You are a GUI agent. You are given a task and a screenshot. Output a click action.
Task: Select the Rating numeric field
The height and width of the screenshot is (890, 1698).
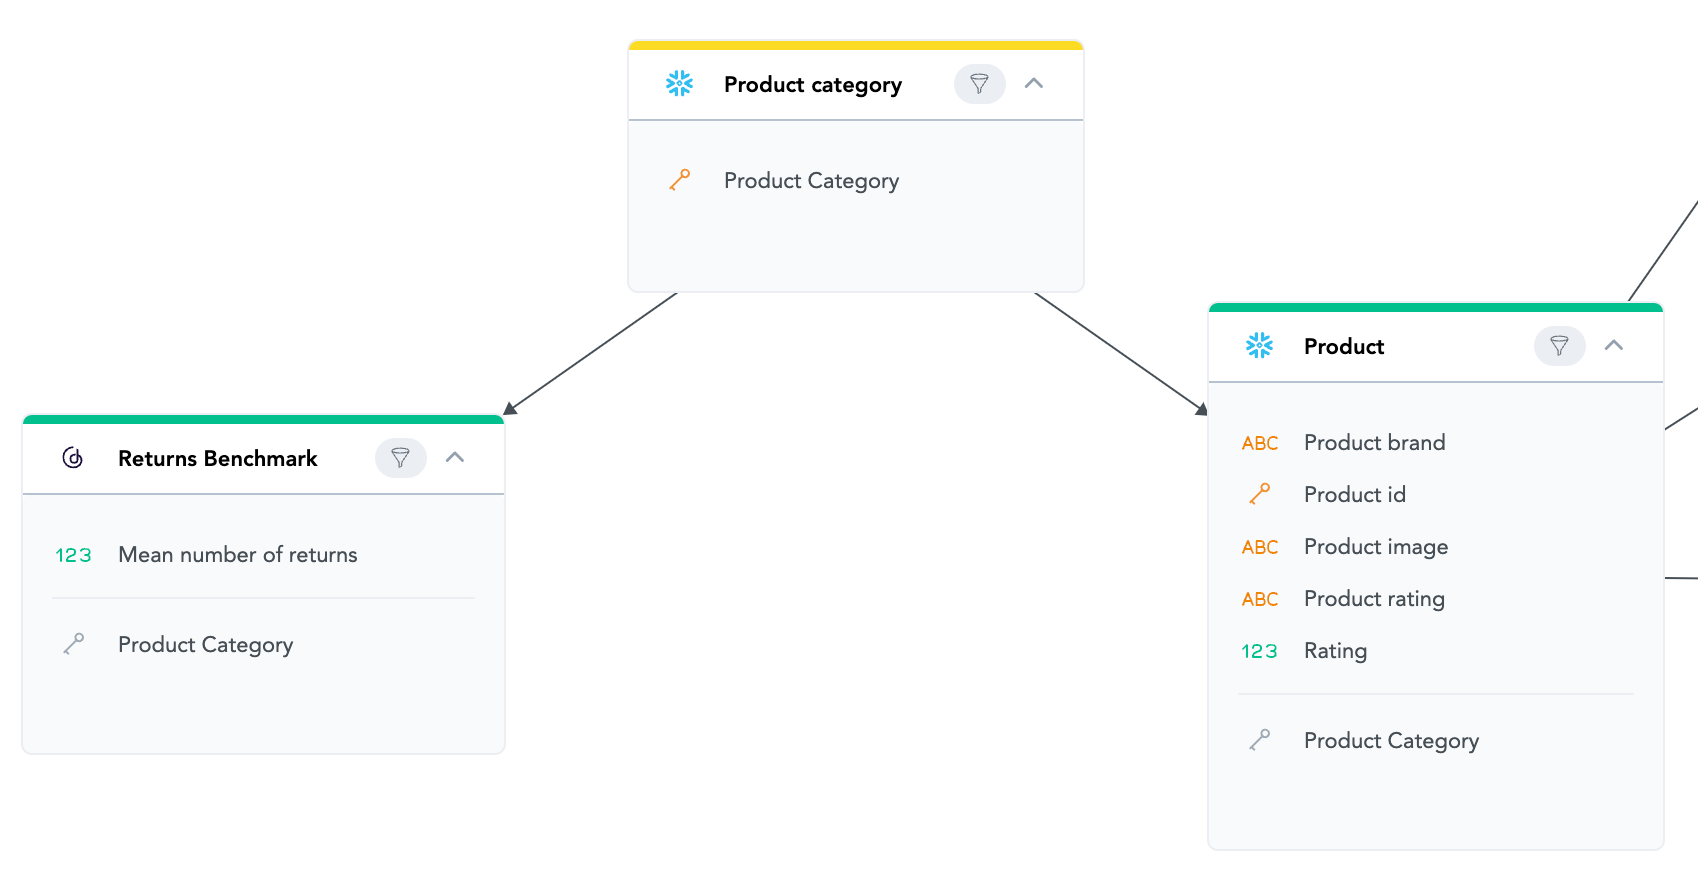pos(1335,651)
